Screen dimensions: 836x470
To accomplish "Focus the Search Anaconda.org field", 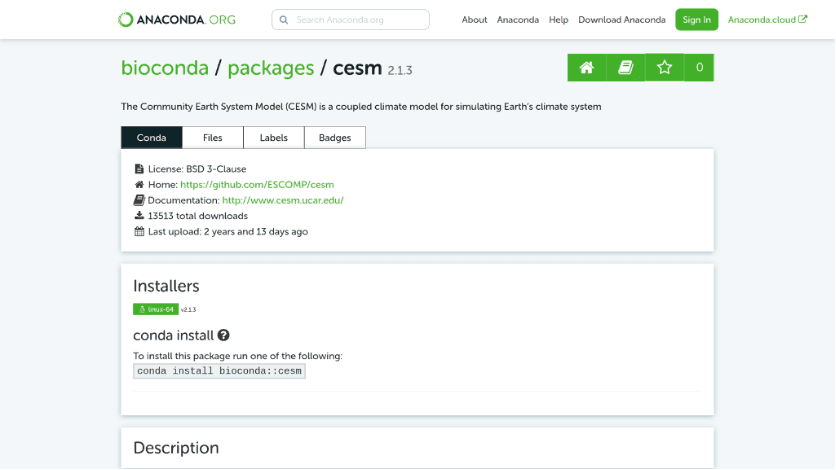I will point(350,20).
